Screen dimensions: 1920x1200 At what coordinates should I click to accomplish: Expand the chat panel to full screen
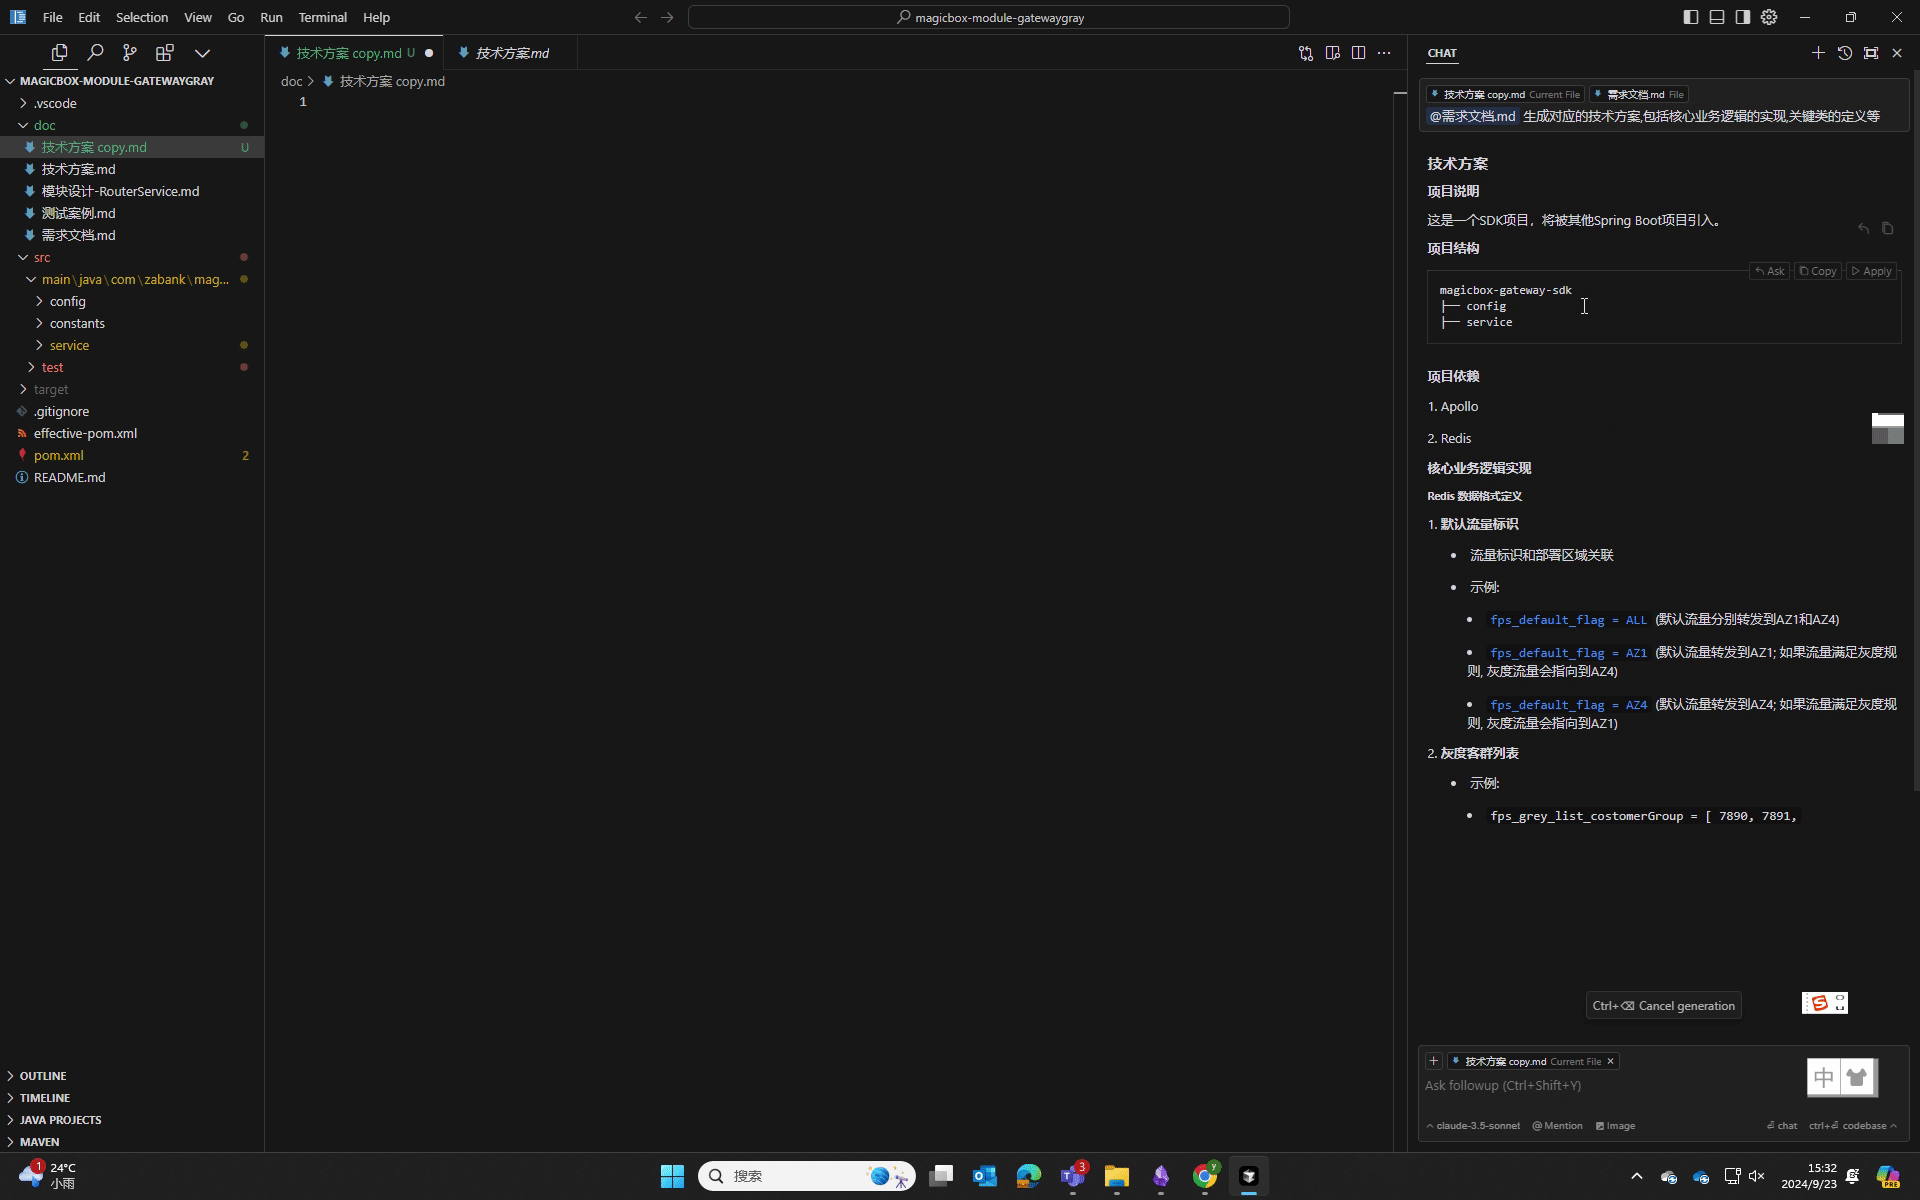click(x=1871, y=53)
